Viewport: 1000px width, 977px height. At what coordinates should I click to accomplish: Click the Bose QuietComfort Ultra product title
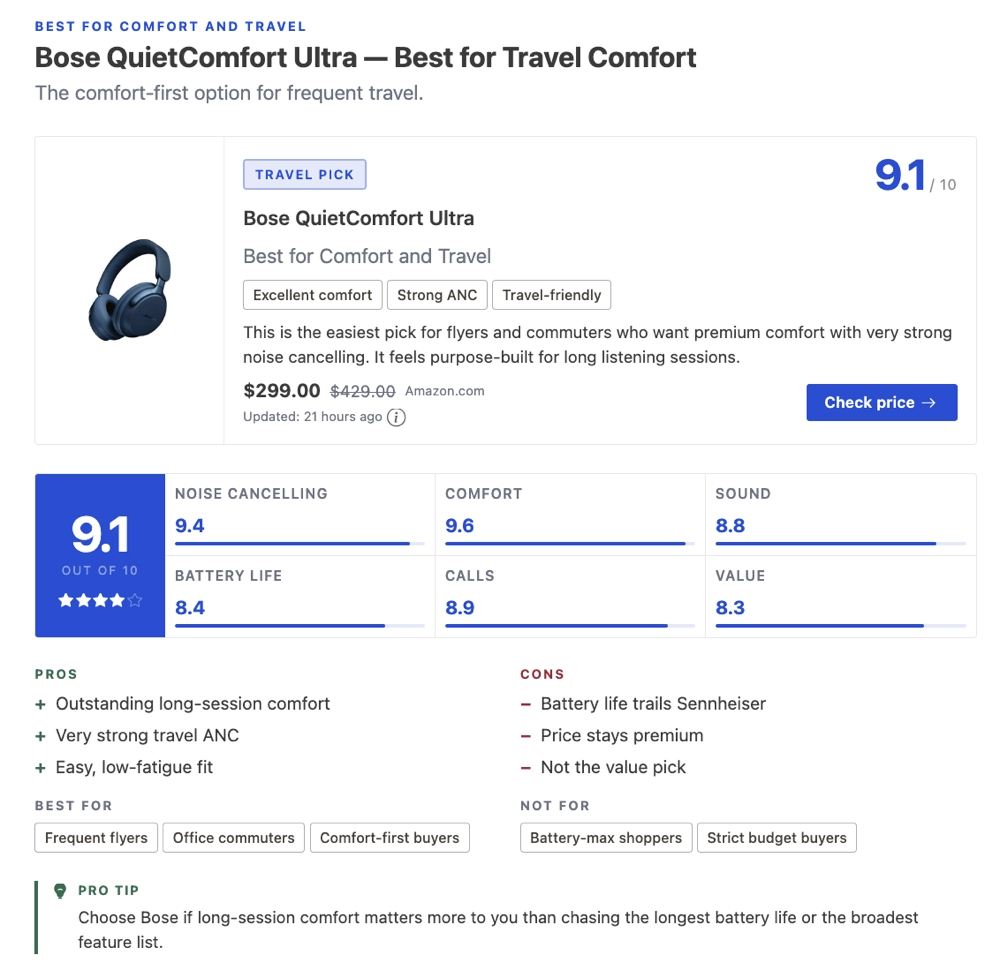[358, 219]
